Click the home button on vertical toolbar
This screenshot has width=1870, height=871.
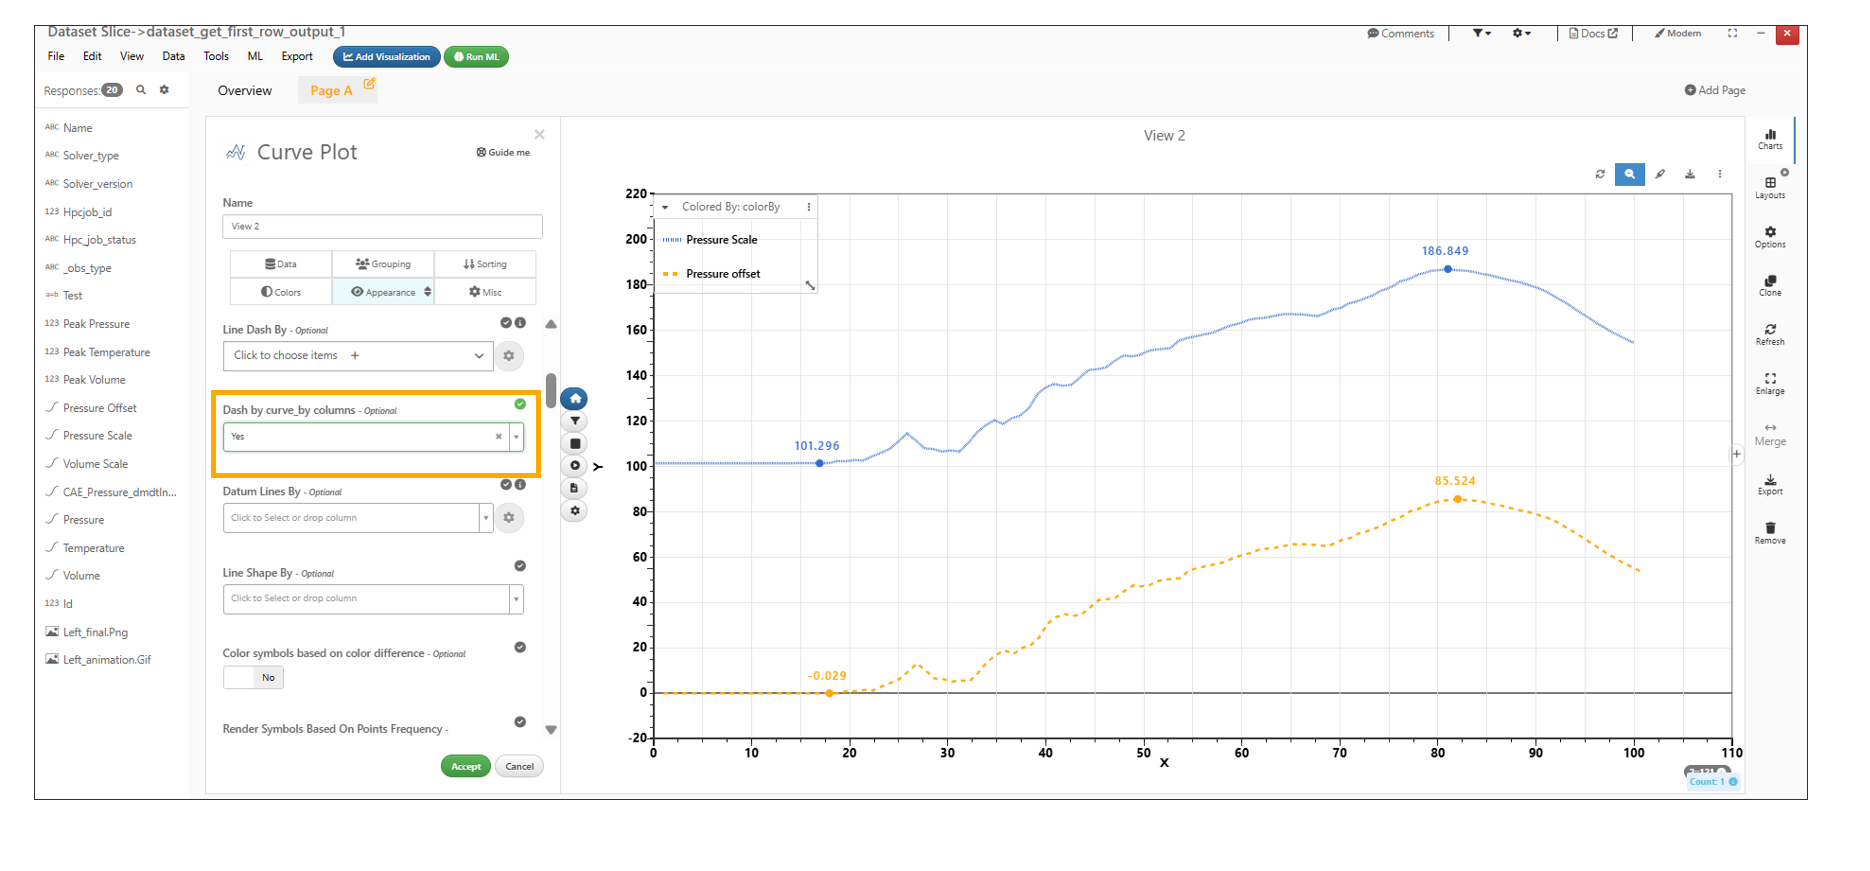click(x=575, y=398)
